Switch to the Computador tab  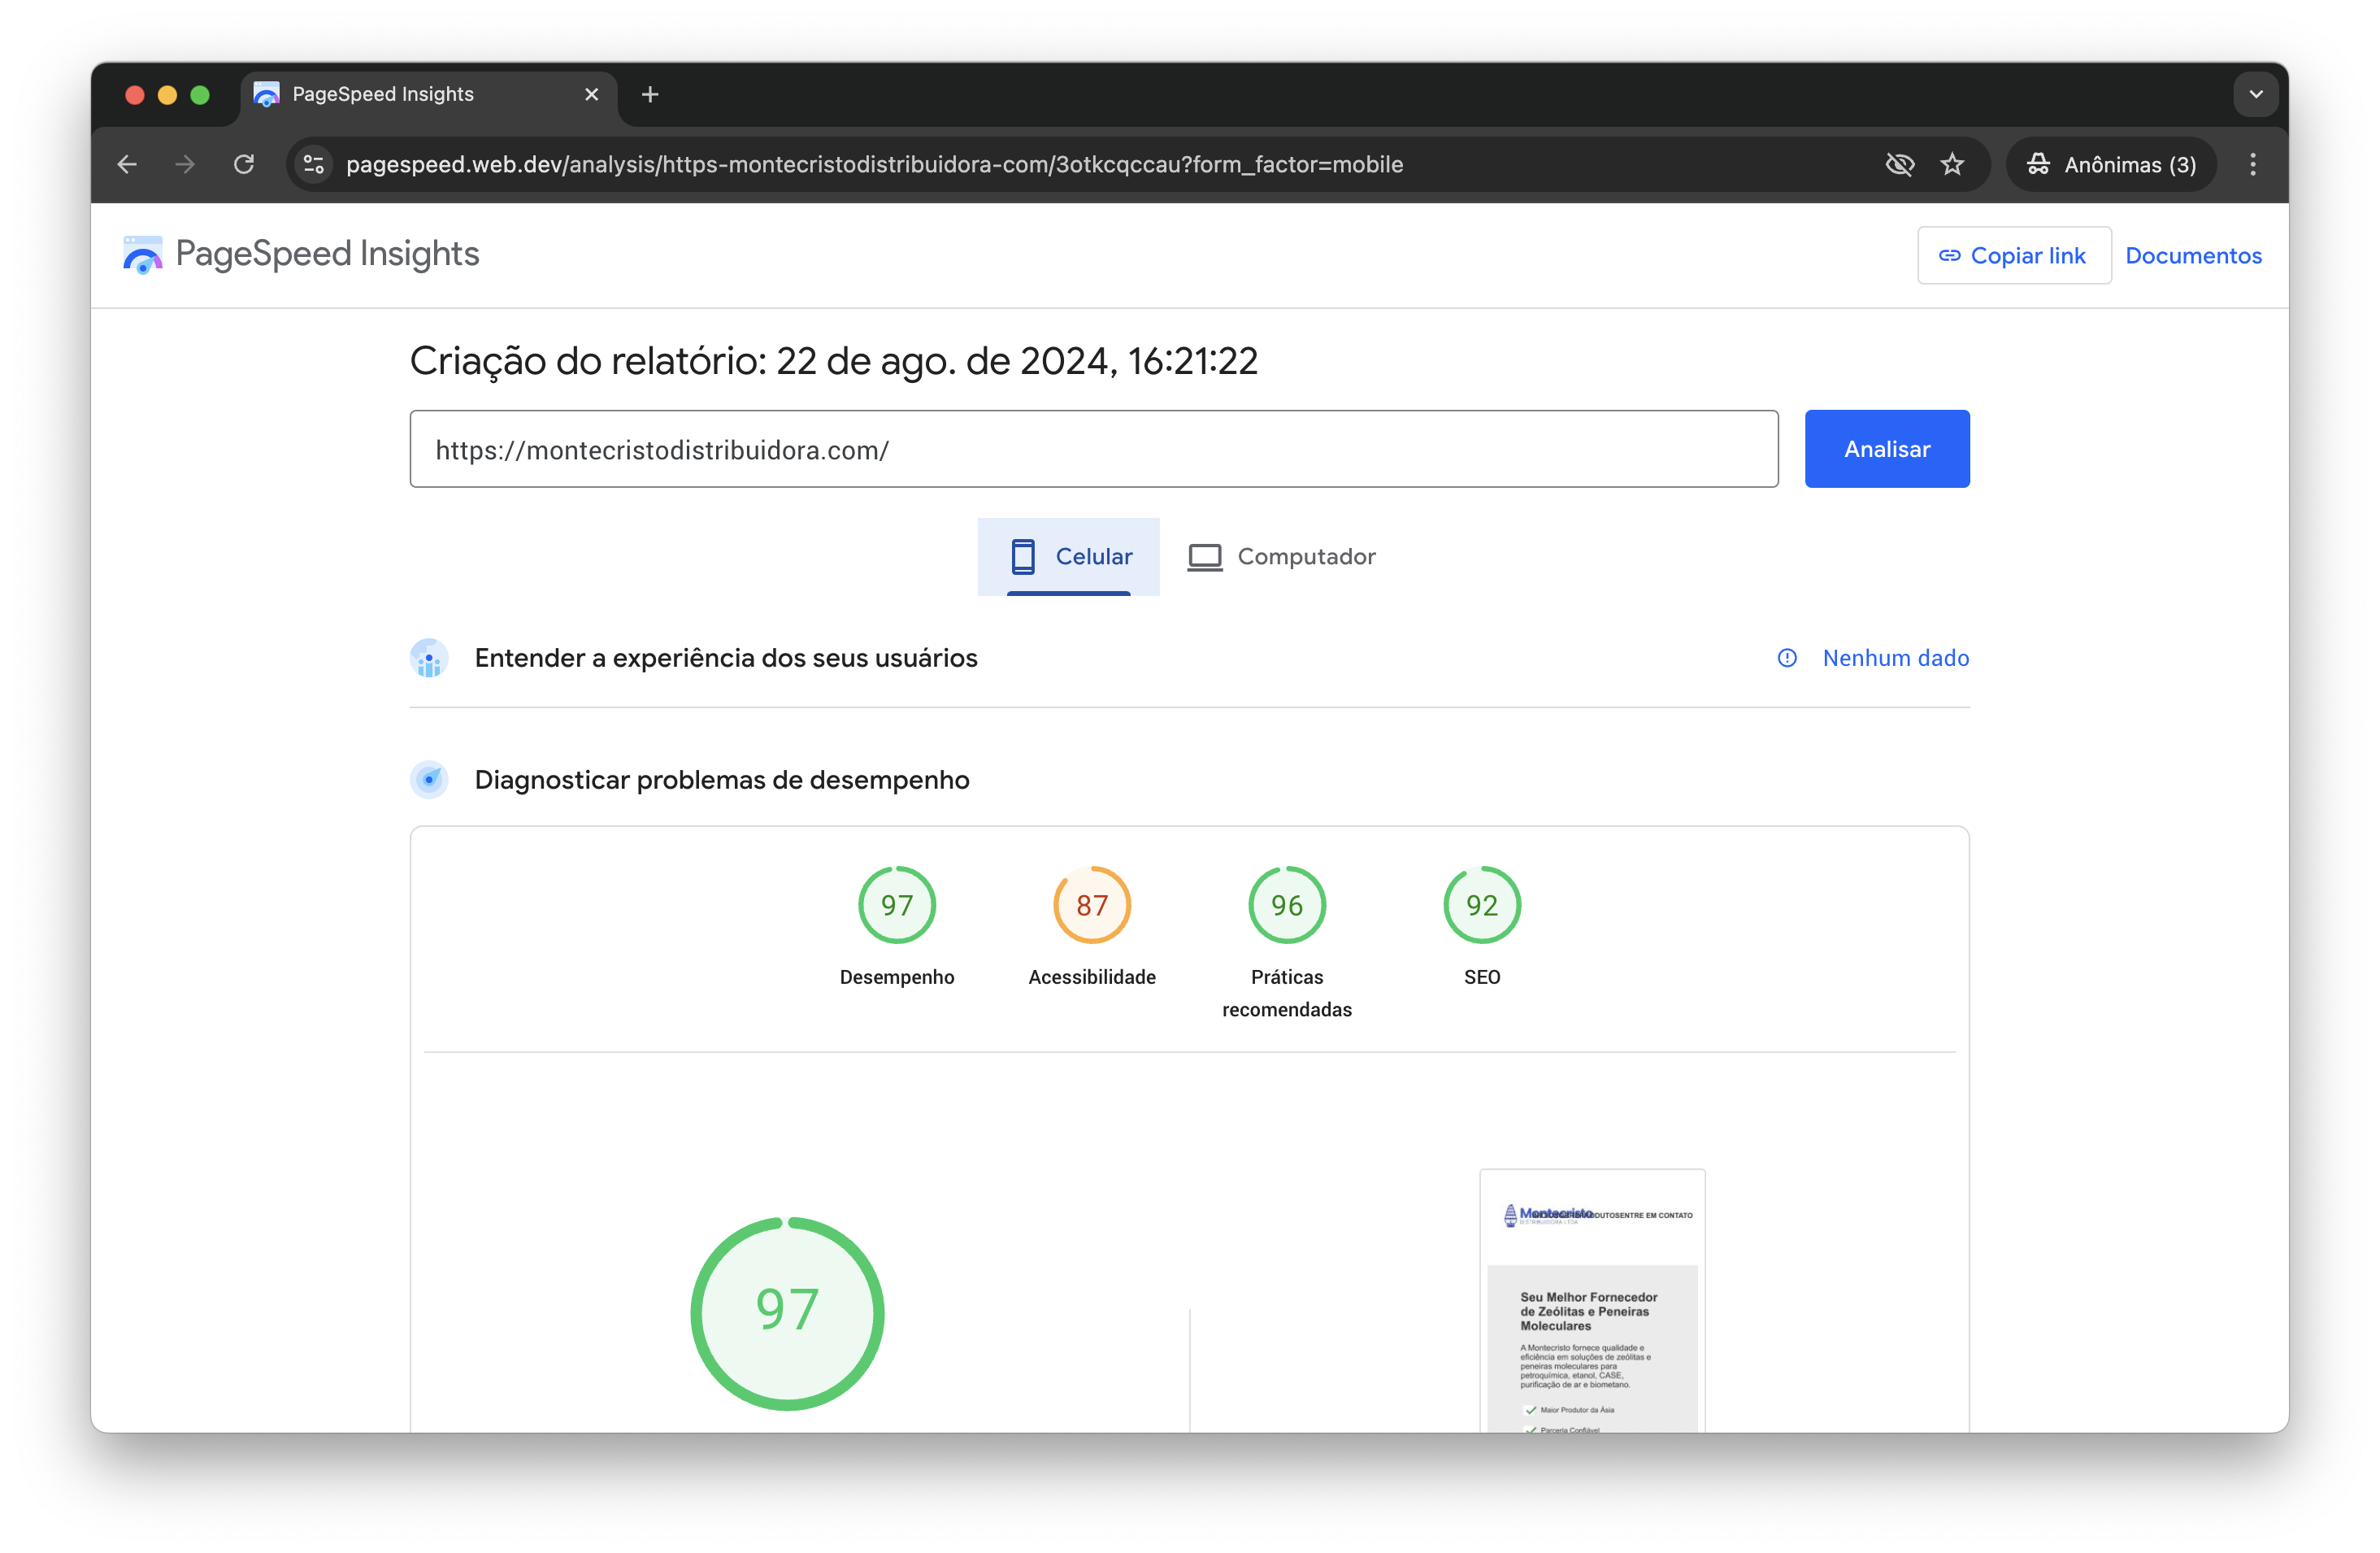pos(1281,556)
